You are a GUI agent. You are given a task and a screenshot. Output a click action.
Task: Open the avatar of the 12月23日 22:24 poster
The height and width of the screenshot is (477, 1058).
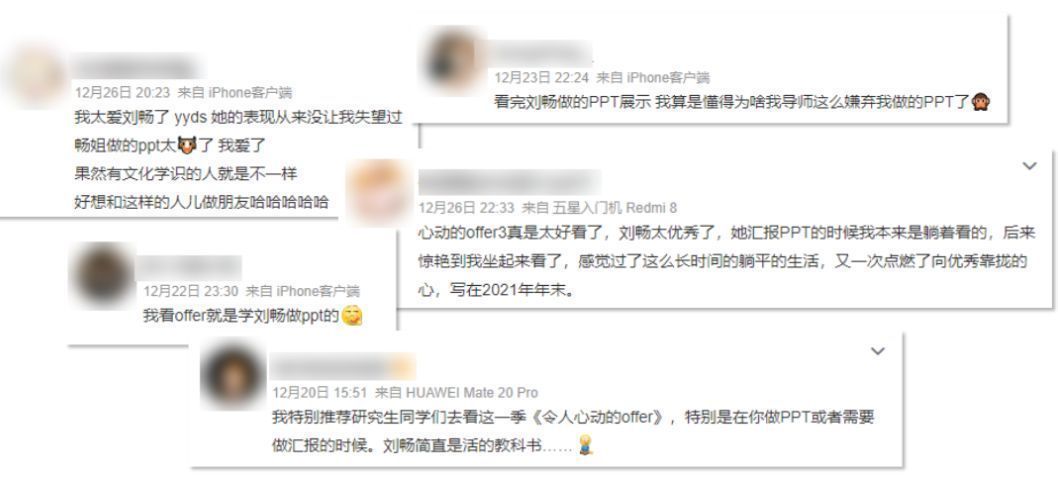[x=451, y=60]
